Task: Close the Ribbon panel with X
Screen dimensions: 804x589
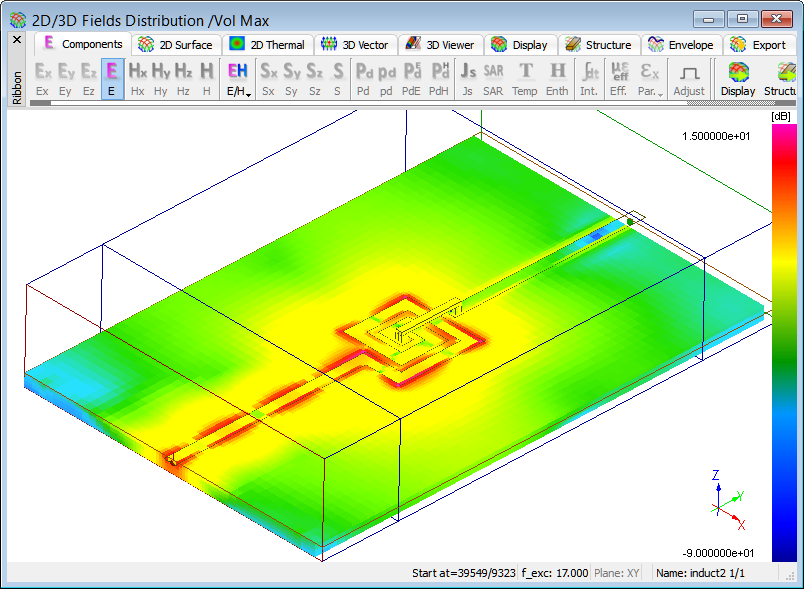Action: tap(17, 40)
